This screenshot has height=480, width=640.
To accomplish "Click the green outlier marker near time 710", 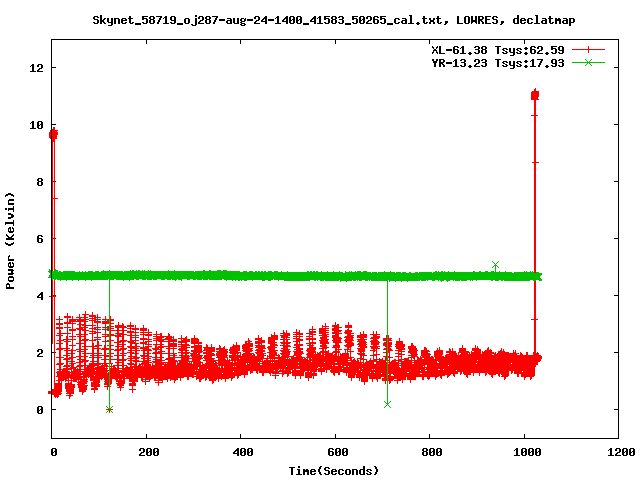I will (387, 404).
